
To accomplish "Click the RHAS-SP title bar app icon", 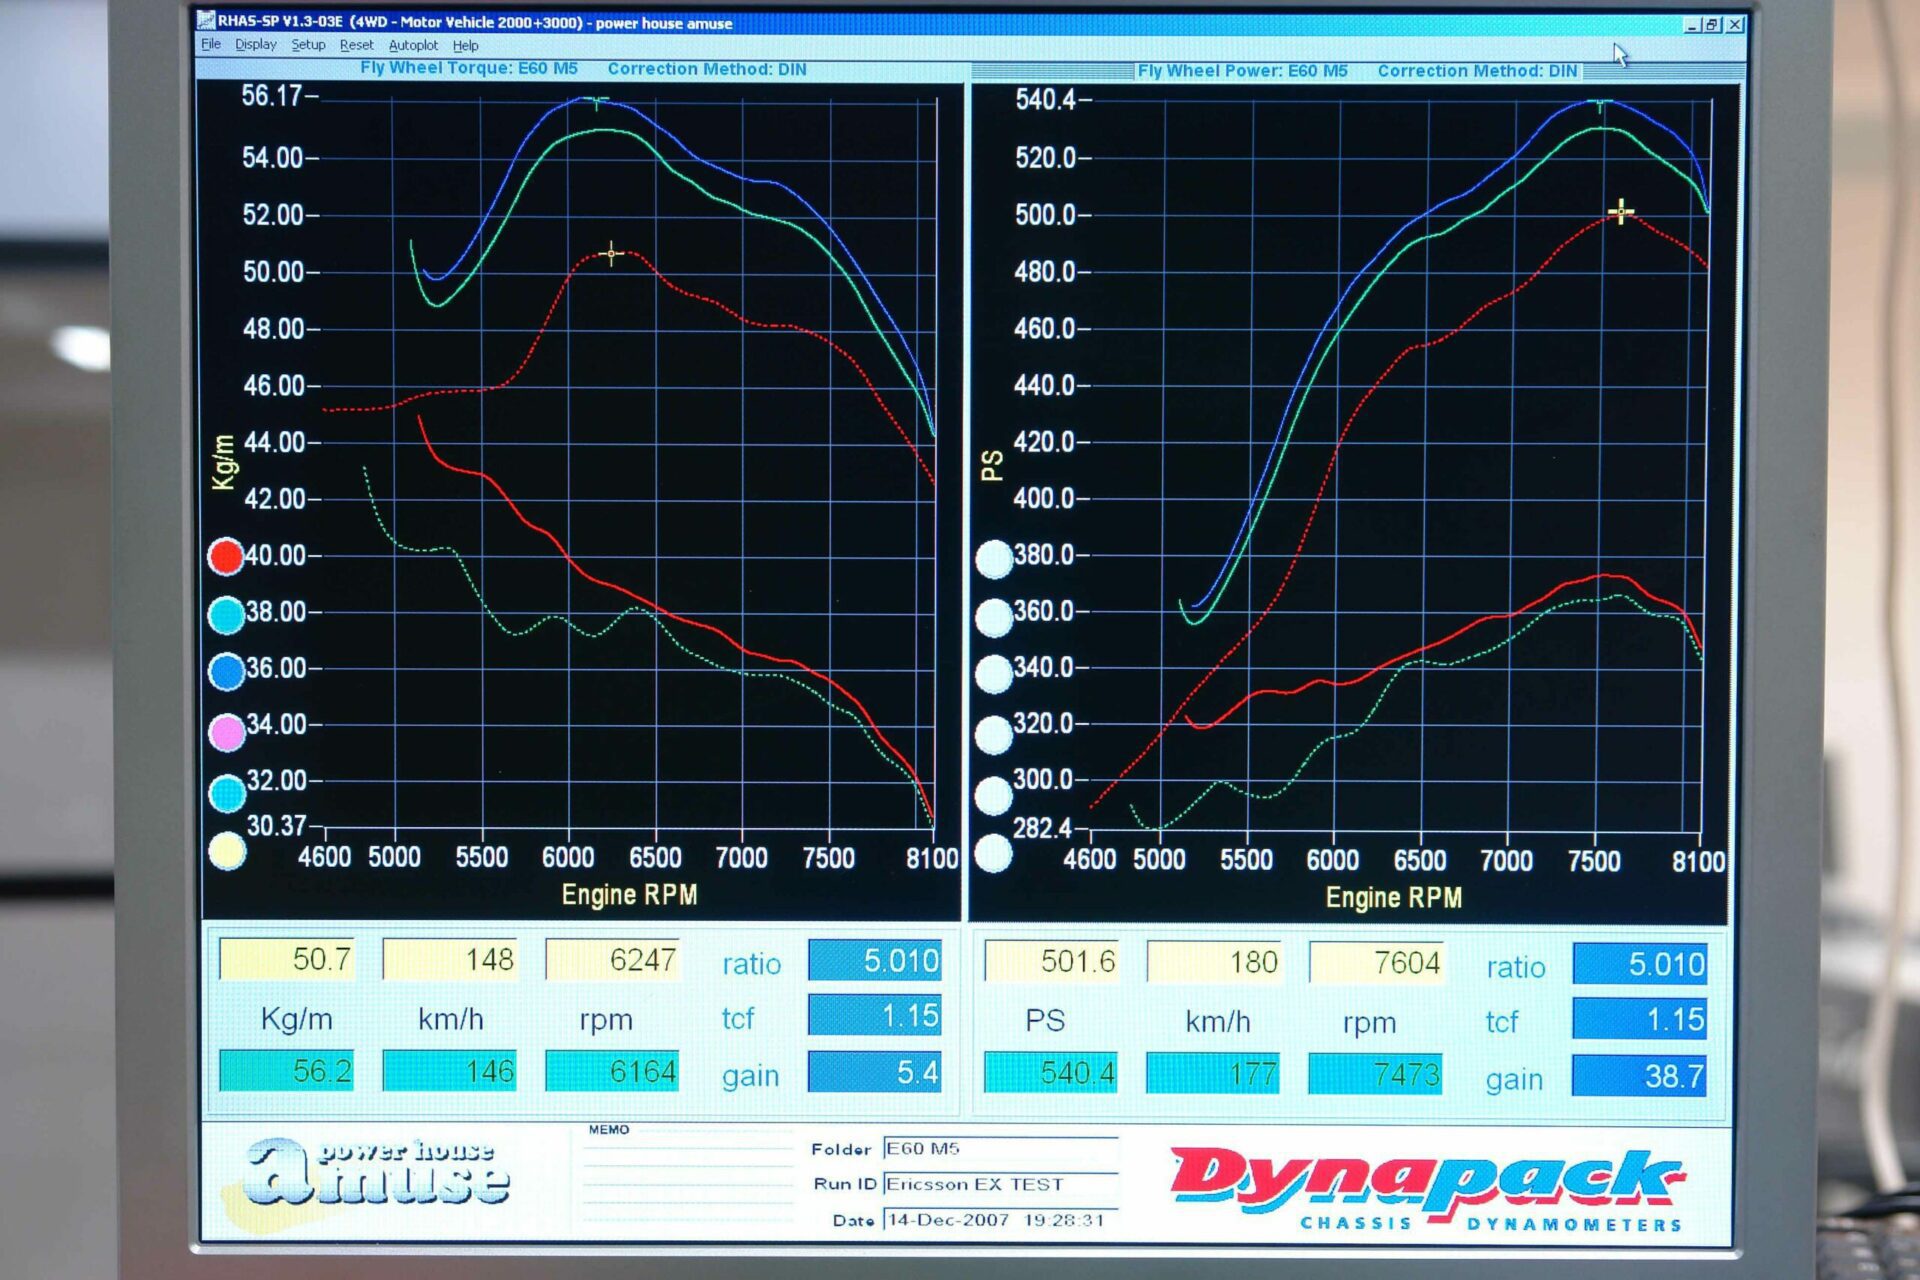I will click(207, 20).
